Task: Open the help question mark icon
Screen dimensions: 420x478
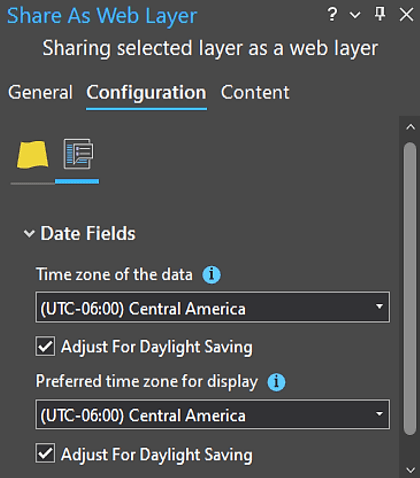Action: (x=332, y=15)
